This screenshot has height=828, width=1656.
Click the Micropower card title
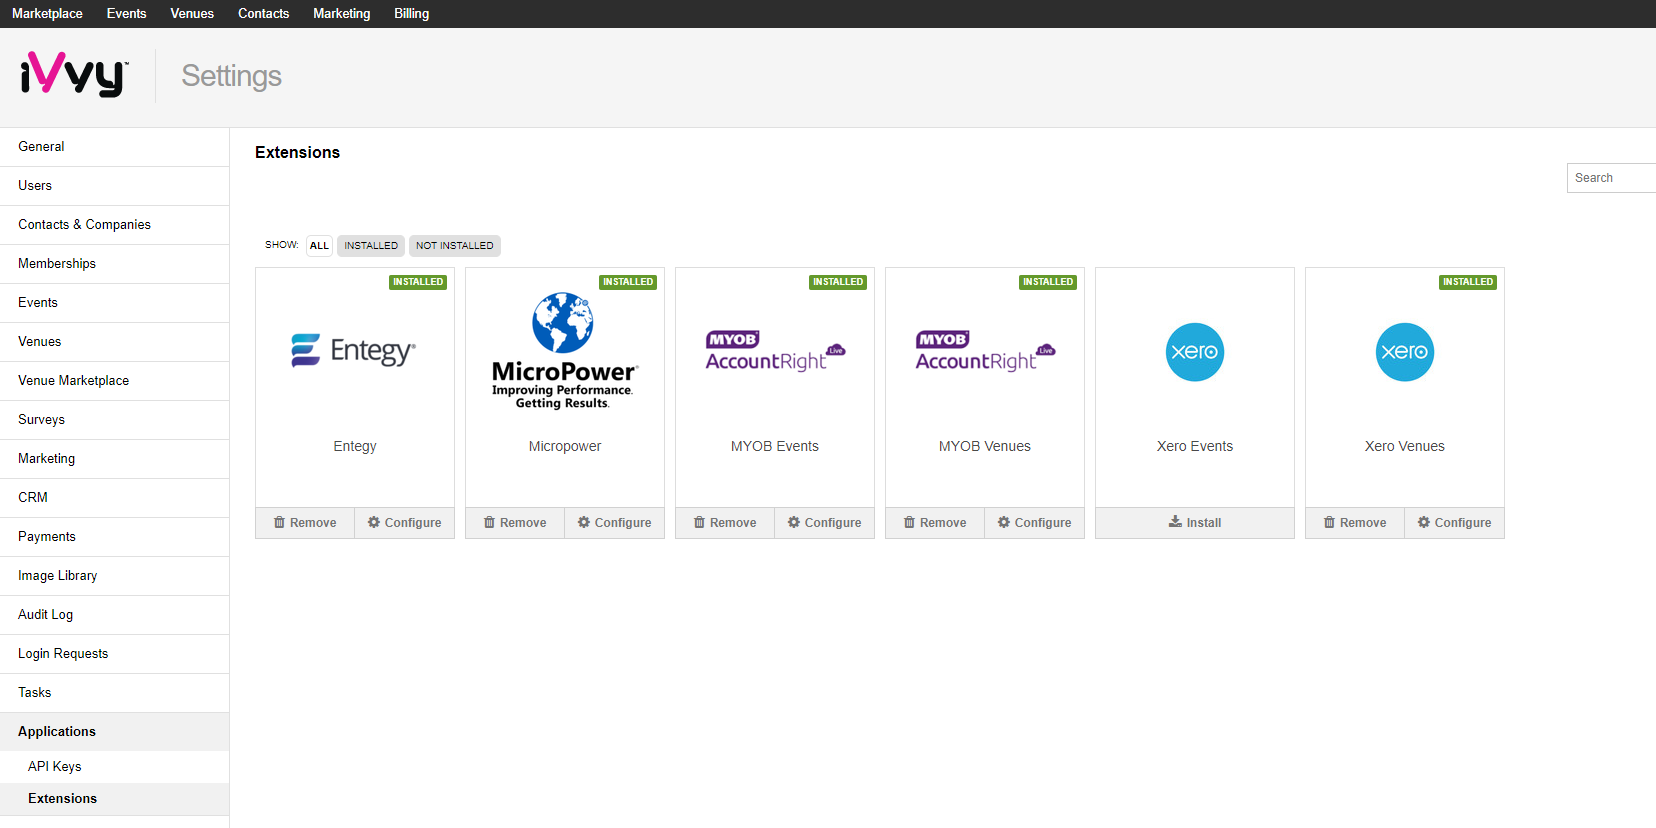click(565, 446)
